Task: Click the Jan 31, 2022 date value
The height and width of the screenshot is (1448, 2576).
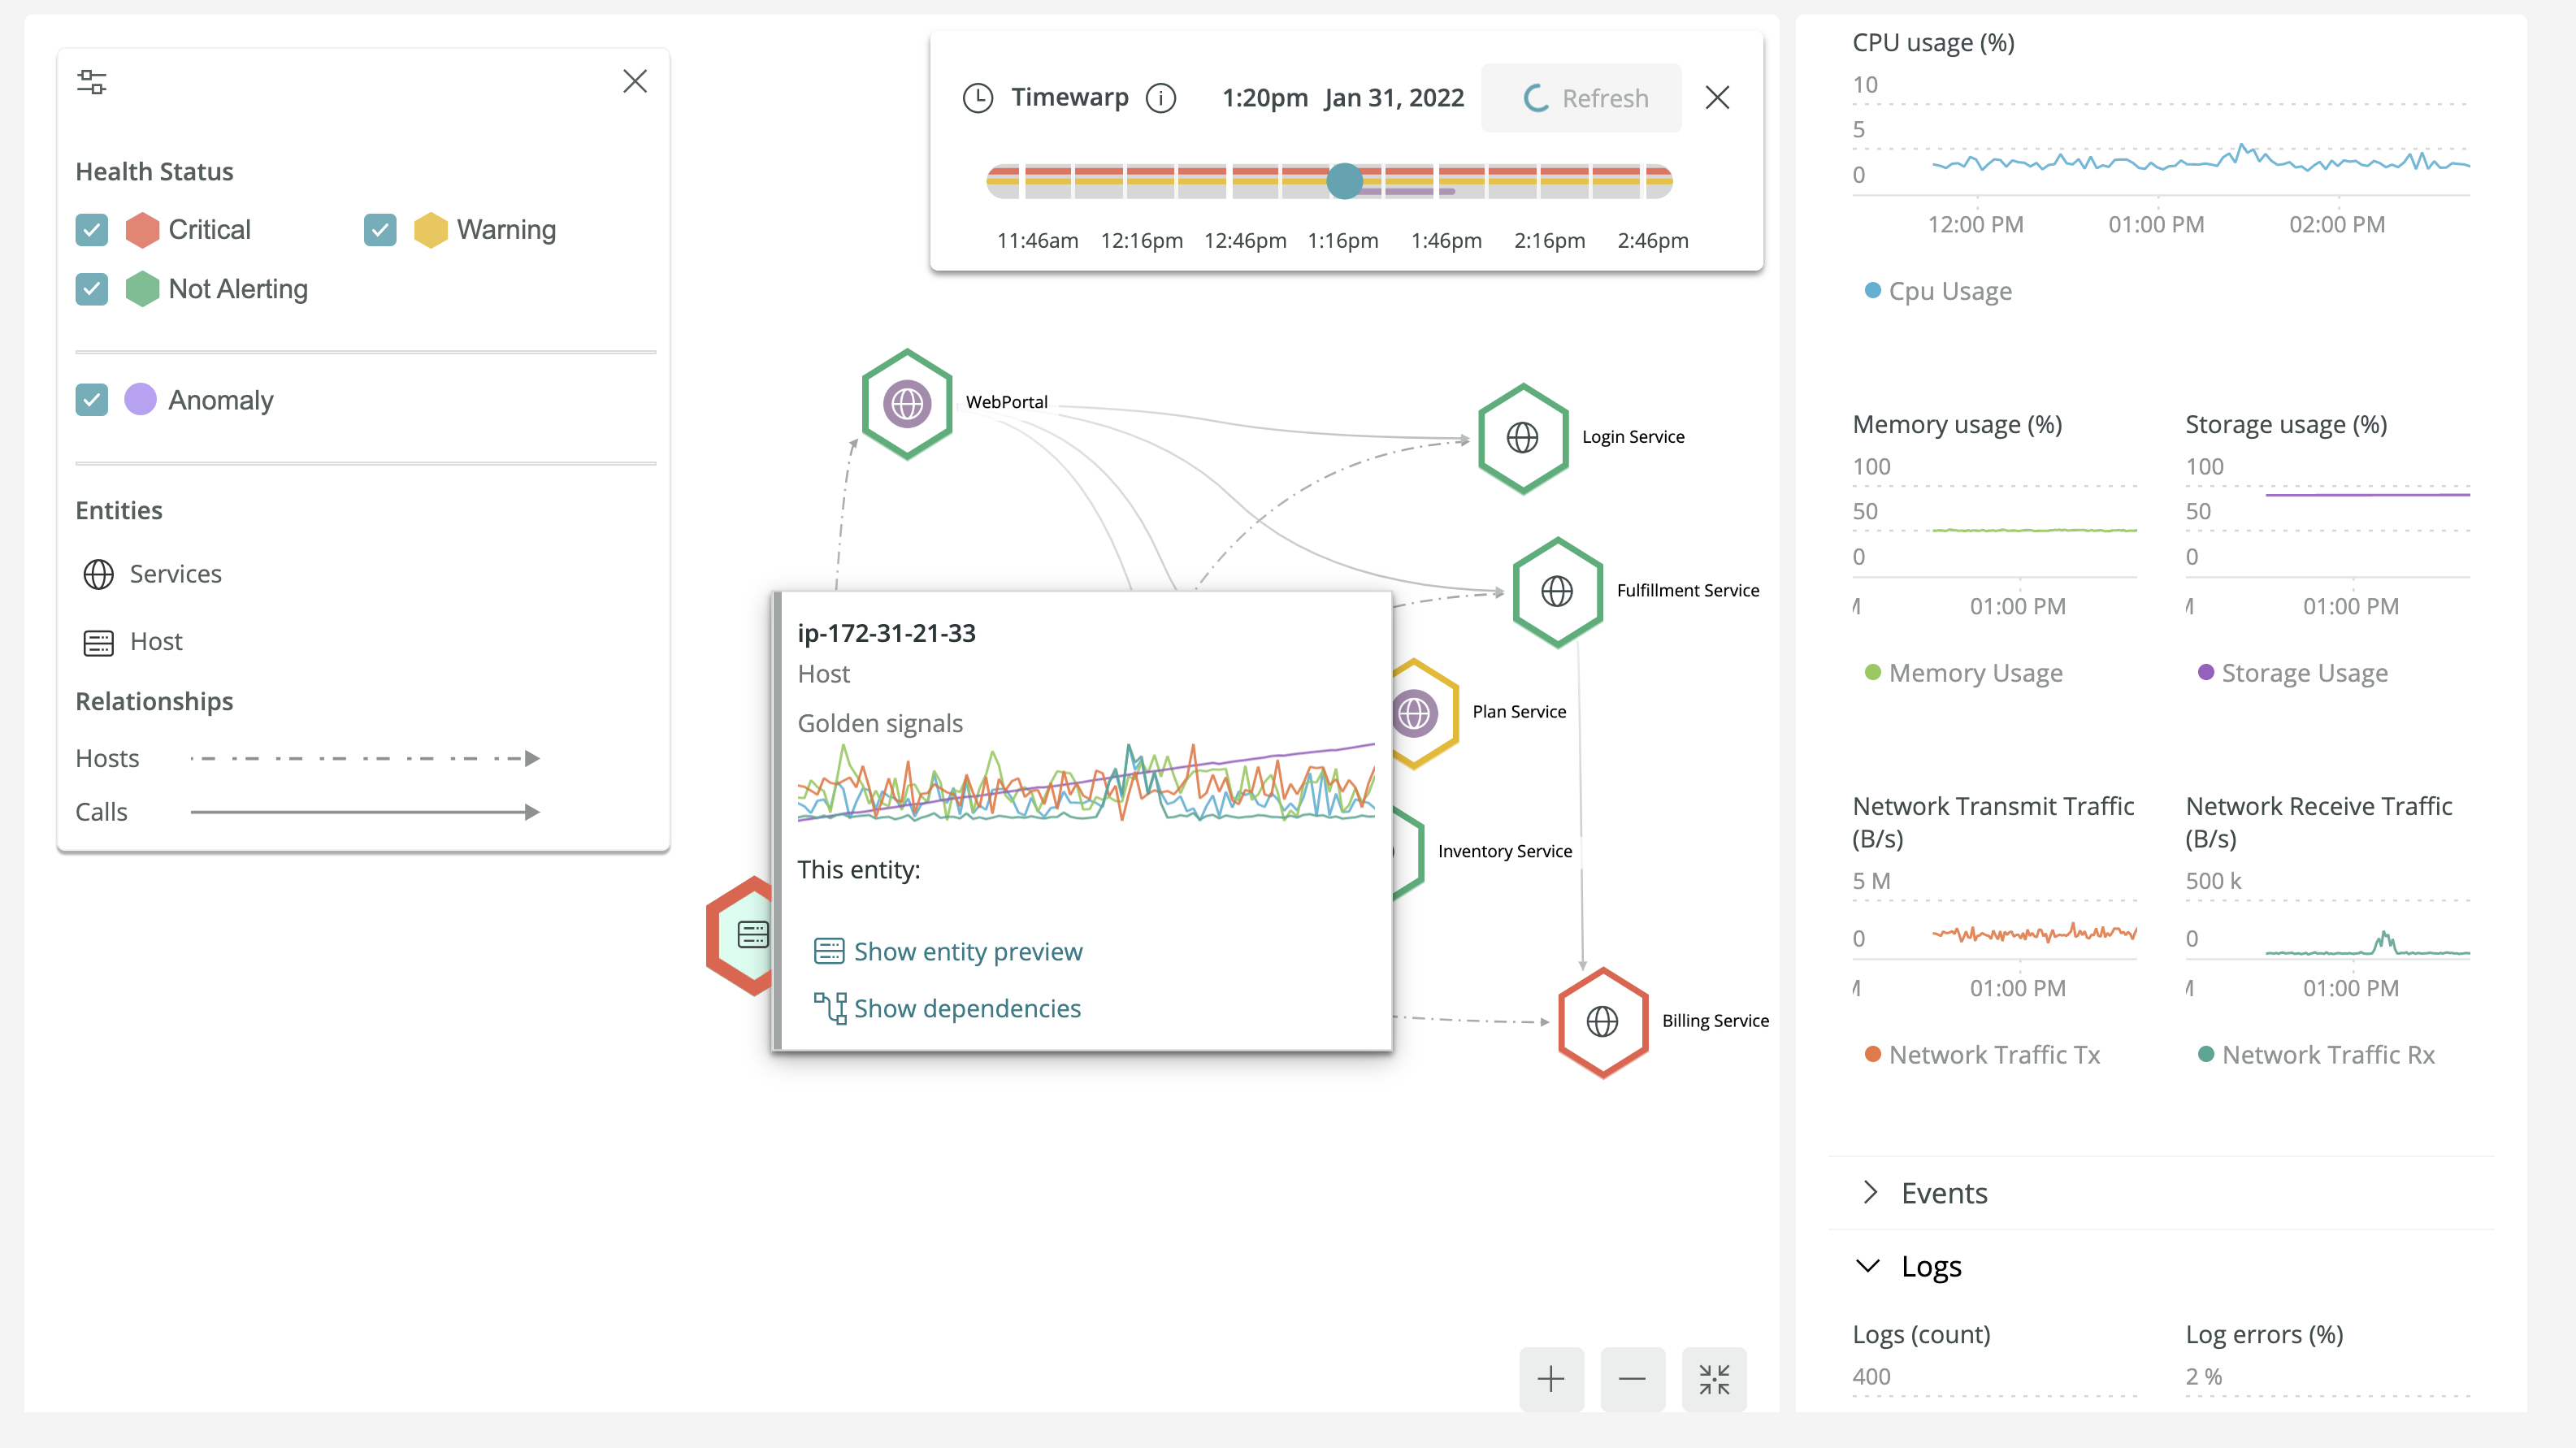Action: coord(1394,98)
